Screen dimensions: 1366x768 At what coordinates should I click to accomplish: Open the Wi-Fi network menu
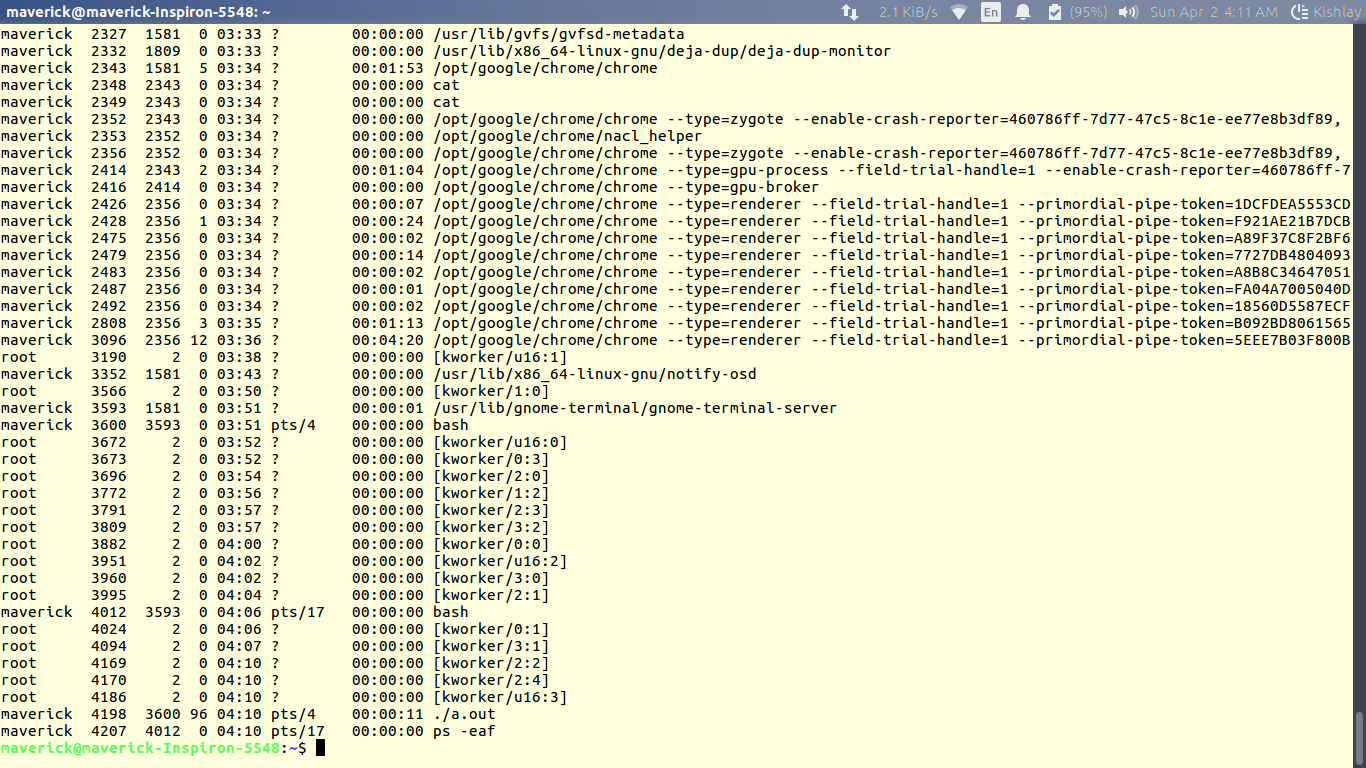point(959,12)
